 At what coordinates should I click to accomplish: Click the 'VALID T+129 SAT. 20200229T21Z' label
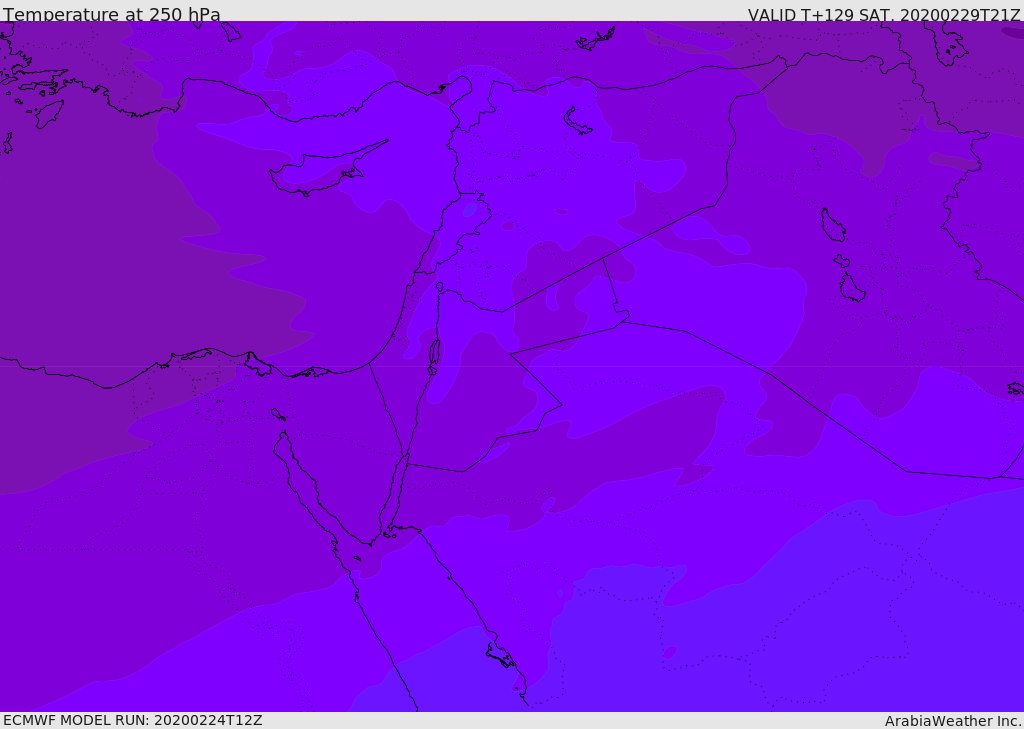pyautogui.click(x=884, y=15)
